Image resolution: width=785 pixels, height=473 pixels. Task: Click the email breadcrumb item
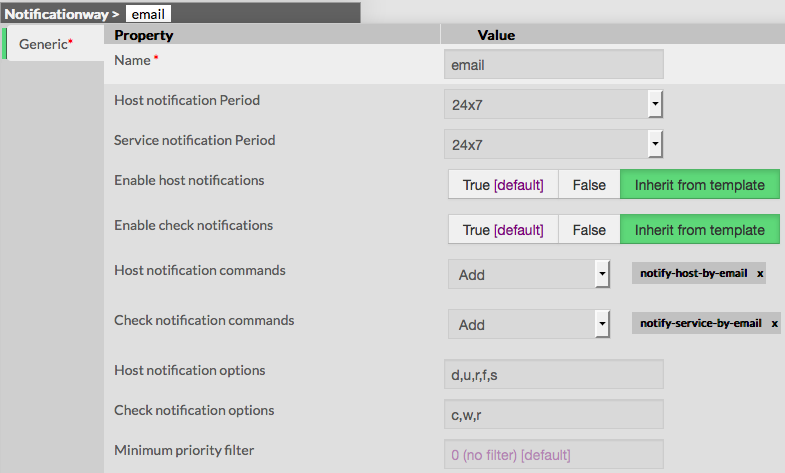point(147,14)
